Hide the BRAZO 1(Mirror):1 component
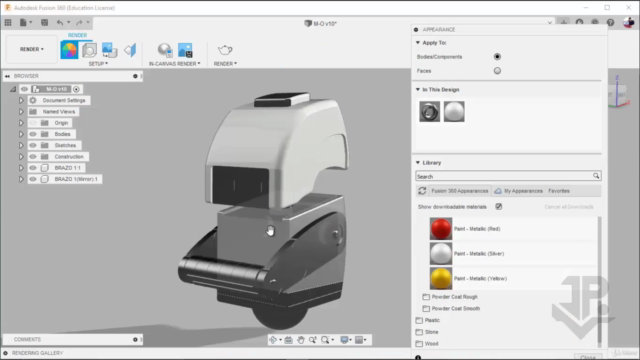Image resolution: width=640 pixels, height=360 pixels. (33, 179)
